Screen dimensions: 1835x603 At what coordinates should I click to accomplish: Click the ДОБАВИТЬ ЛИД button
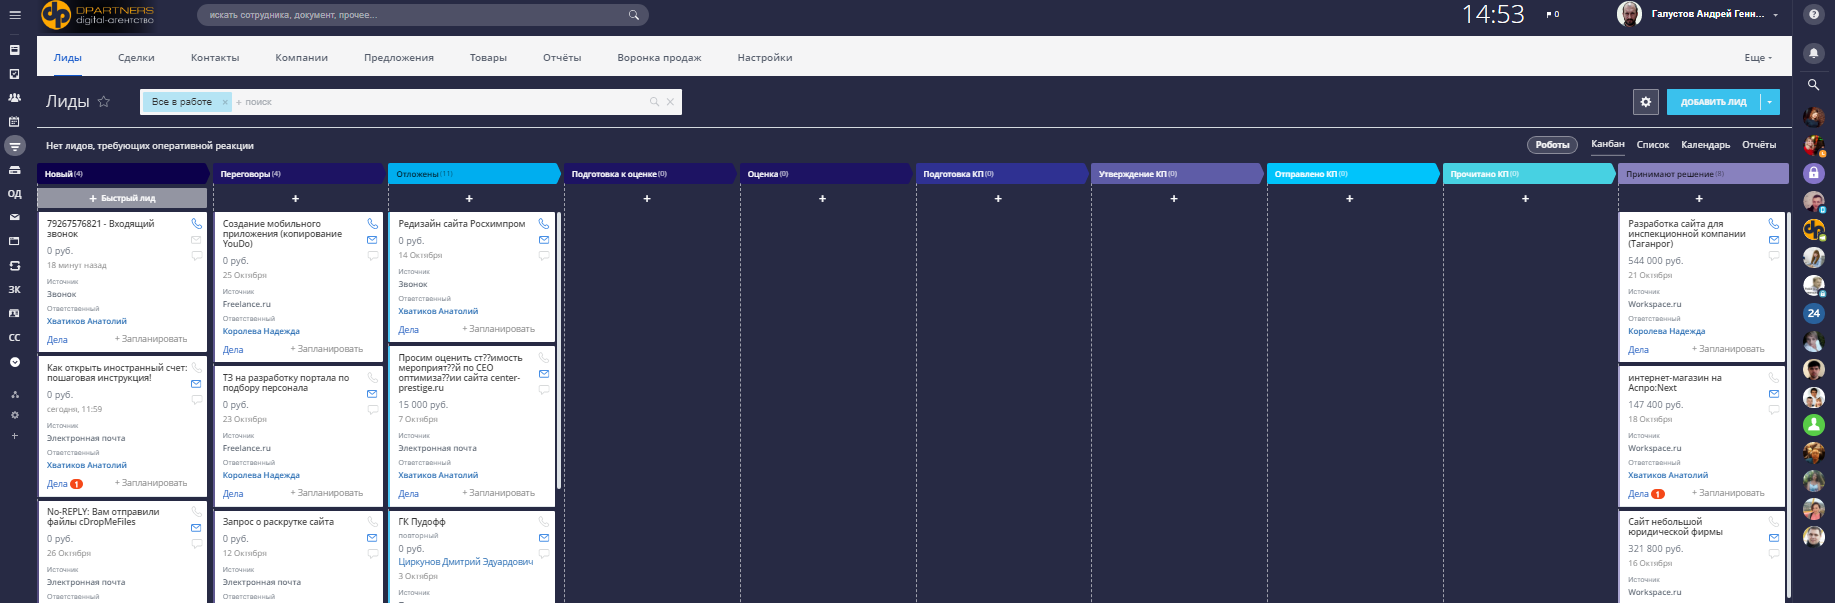(x=1714, y=102)
